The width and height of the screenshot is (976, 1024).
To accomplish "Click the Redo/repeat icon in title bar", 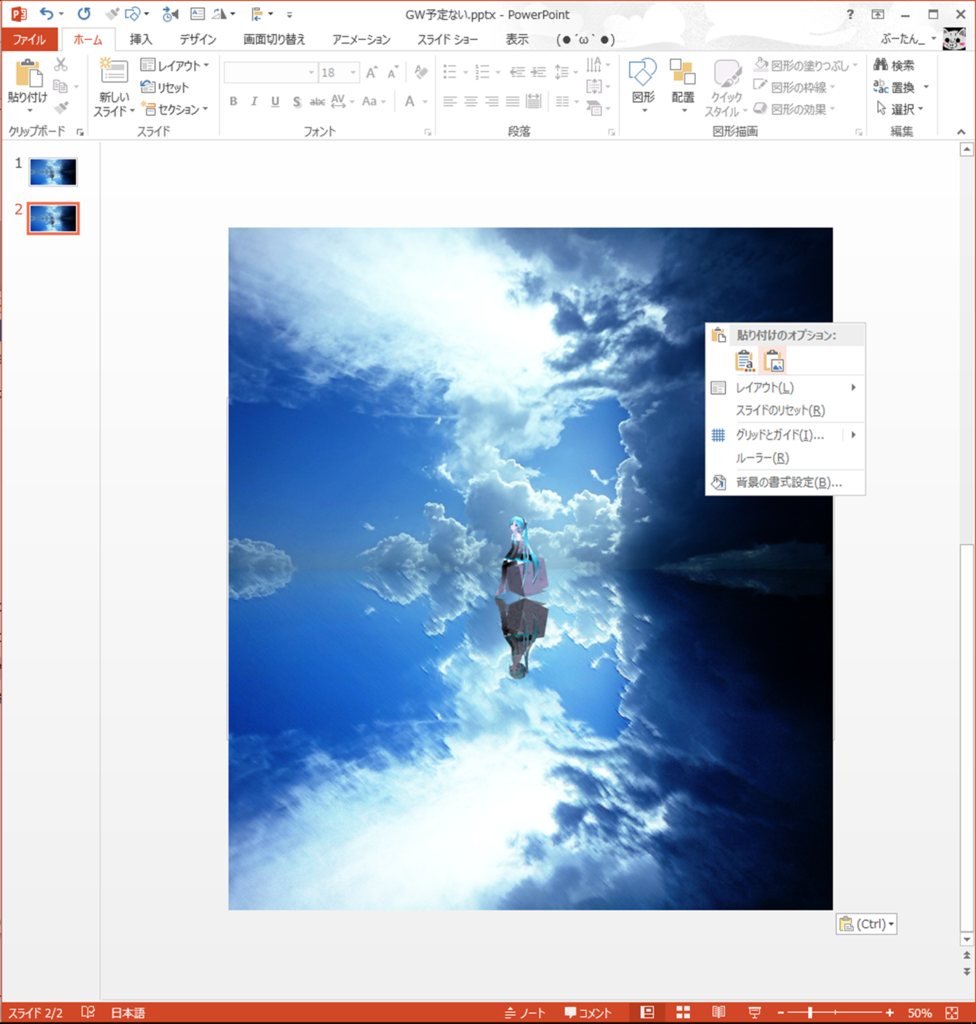I will click(84, 14).
